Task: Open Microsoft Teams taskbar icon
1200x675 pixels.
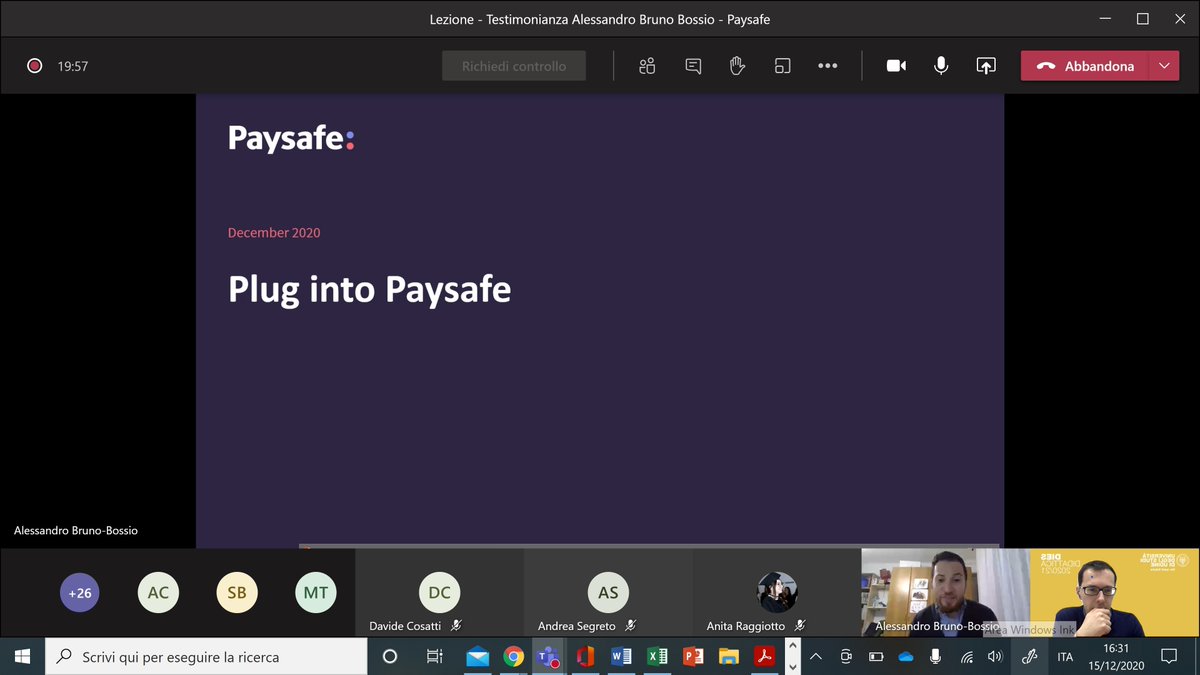Action: click(x=548, y=657)
